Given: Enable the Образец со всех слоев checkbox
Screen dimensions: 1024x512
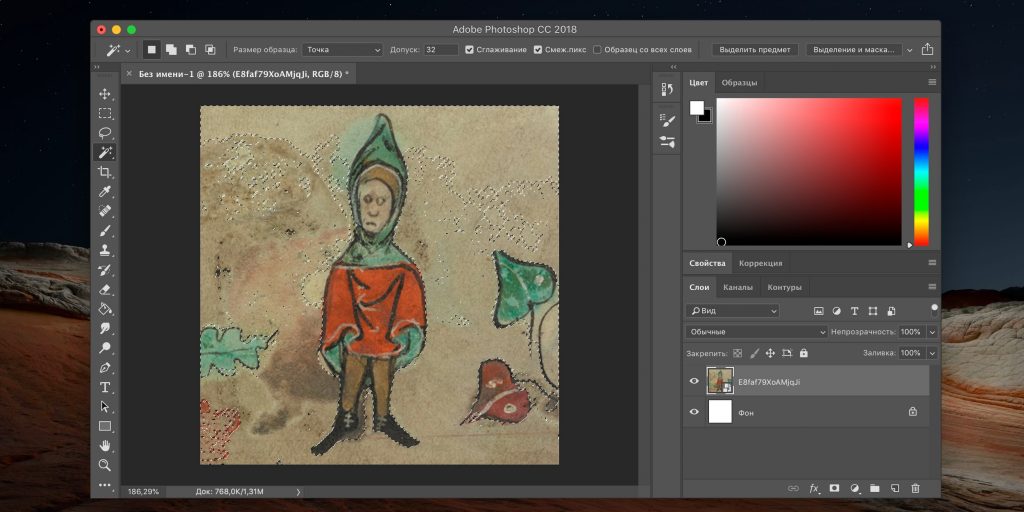Looking at the screenshot, I should pyautogui.click(x=597, y=49).
